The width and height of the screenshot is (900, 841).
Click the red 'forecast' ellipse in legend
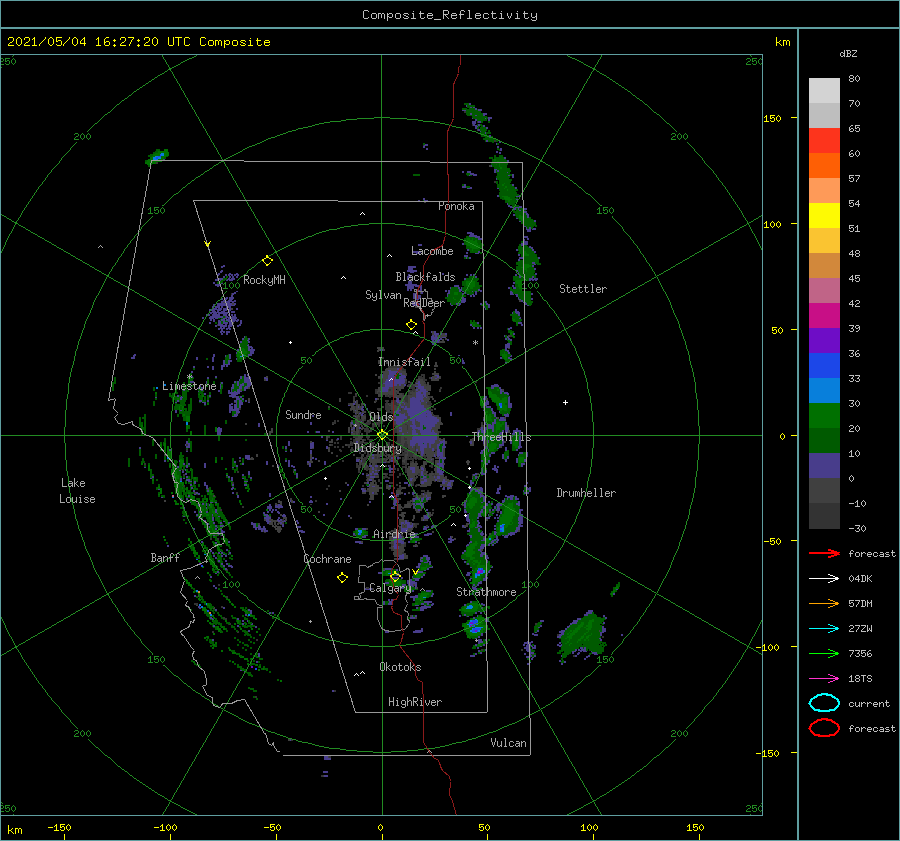(x=824, y=728)
